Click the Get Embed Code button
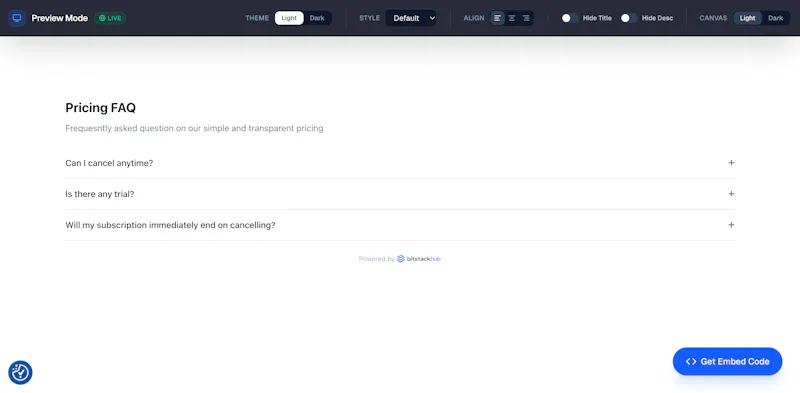The image size is (800, 393). (727, 361)
